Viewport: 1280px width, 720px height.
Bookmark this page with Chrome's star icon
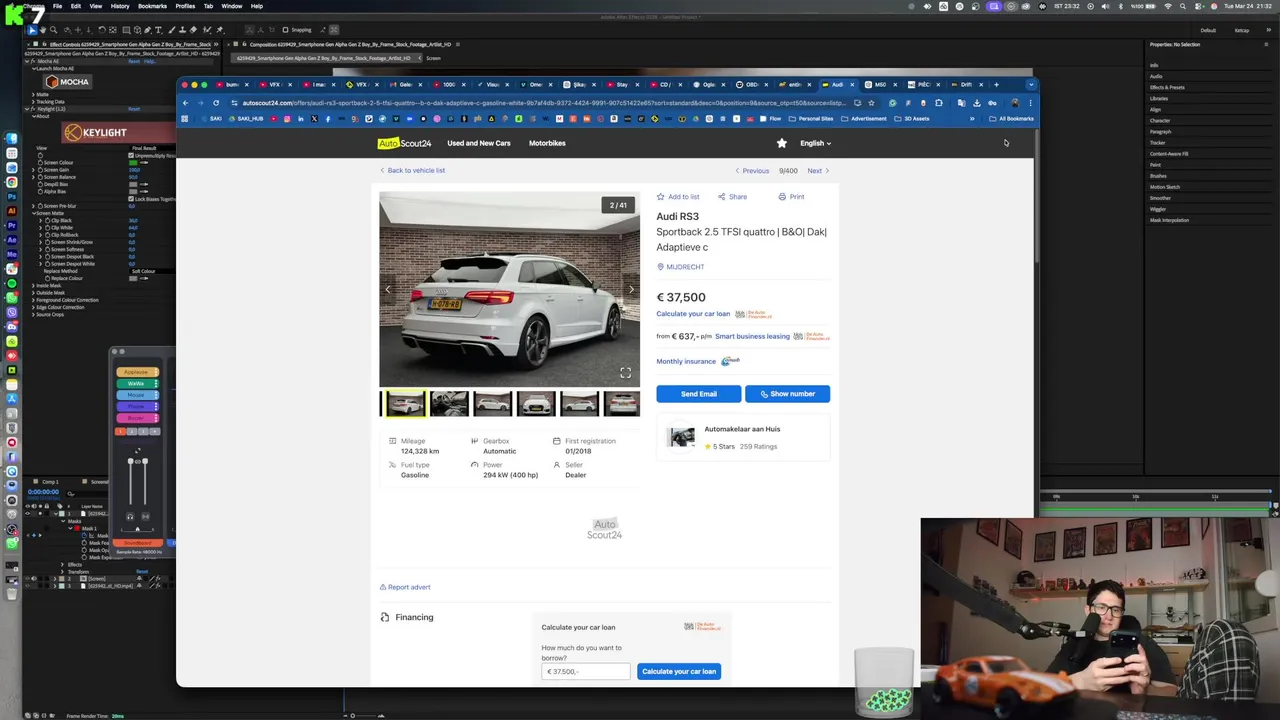point(871,103)
